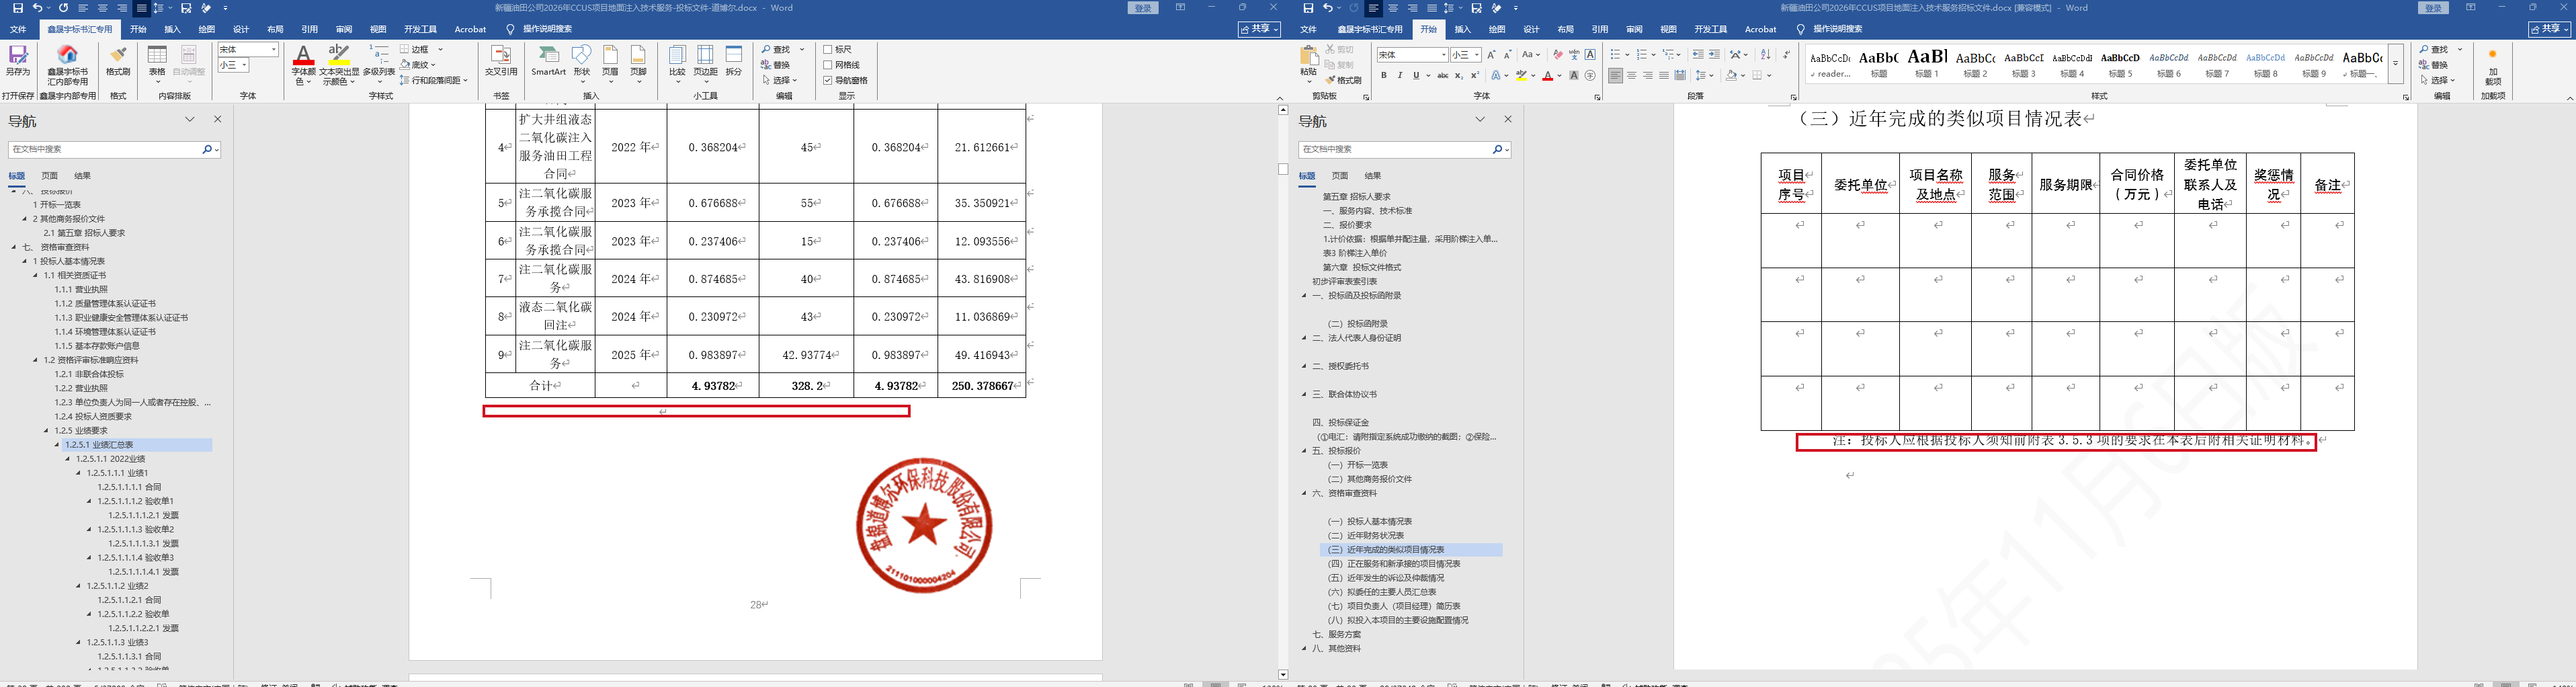This screenshot has width=2576, height=687.
Task: Switch to 结果 tab in right navigation pane
Action: (1372, 176)
